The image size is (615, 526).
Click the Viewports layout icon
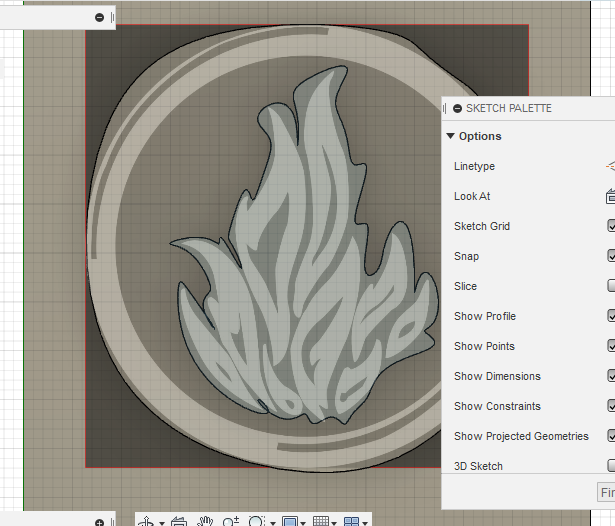click(x=351, y=522)
